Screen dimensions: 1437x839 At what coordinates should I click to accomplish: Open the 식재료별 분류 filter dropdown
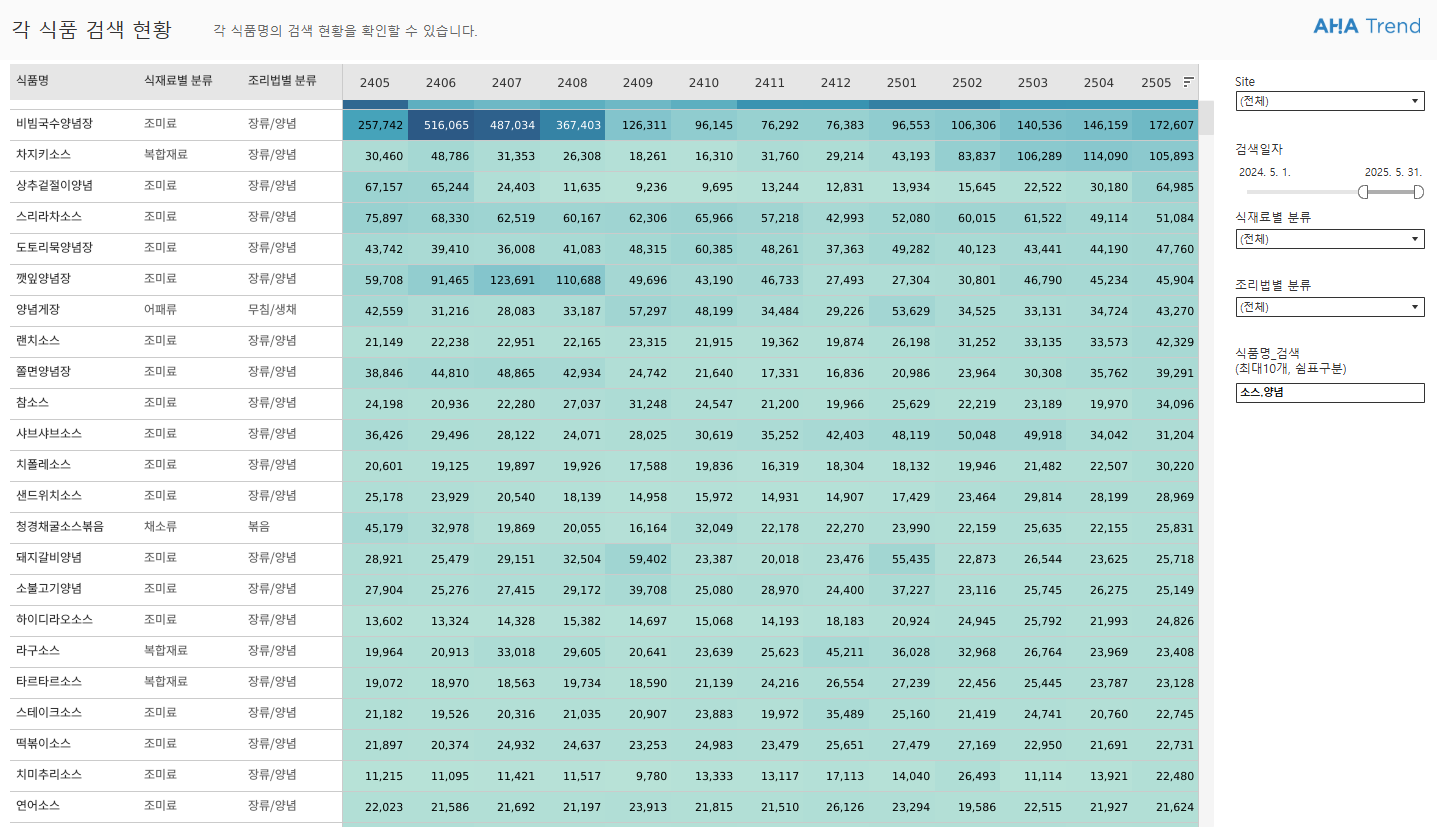[x=1330, y=239]
